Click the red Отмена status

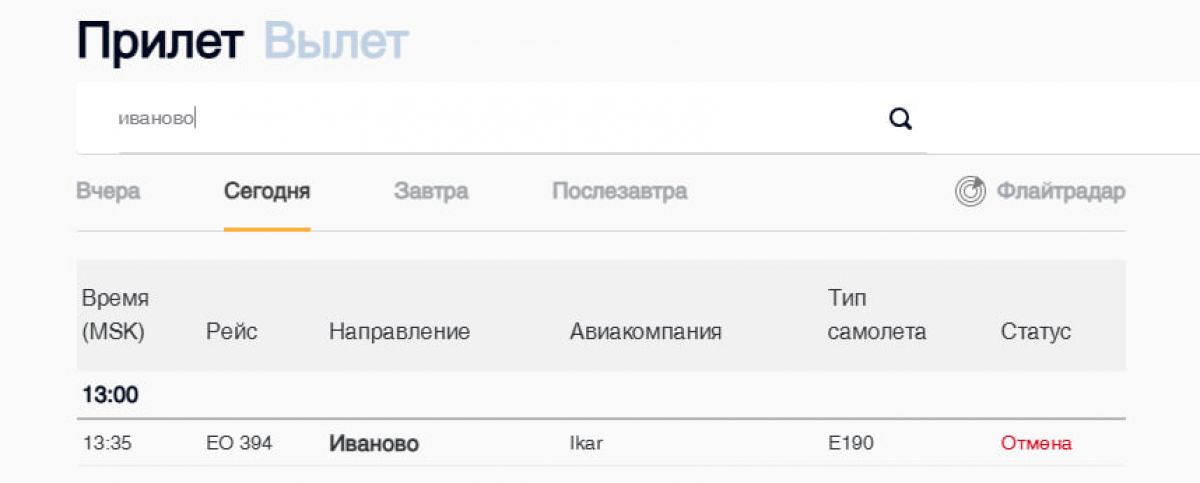[x=1036, y=443]
